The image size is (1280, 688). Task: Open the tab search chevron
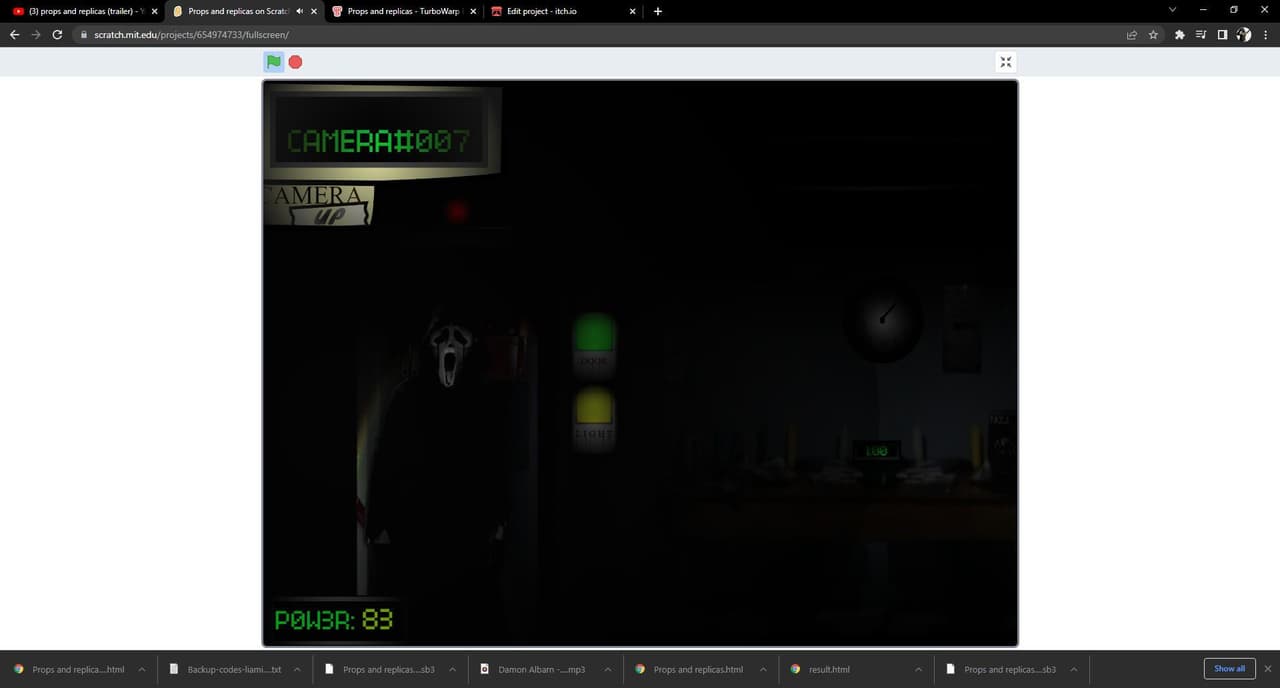click(1172, 10)
